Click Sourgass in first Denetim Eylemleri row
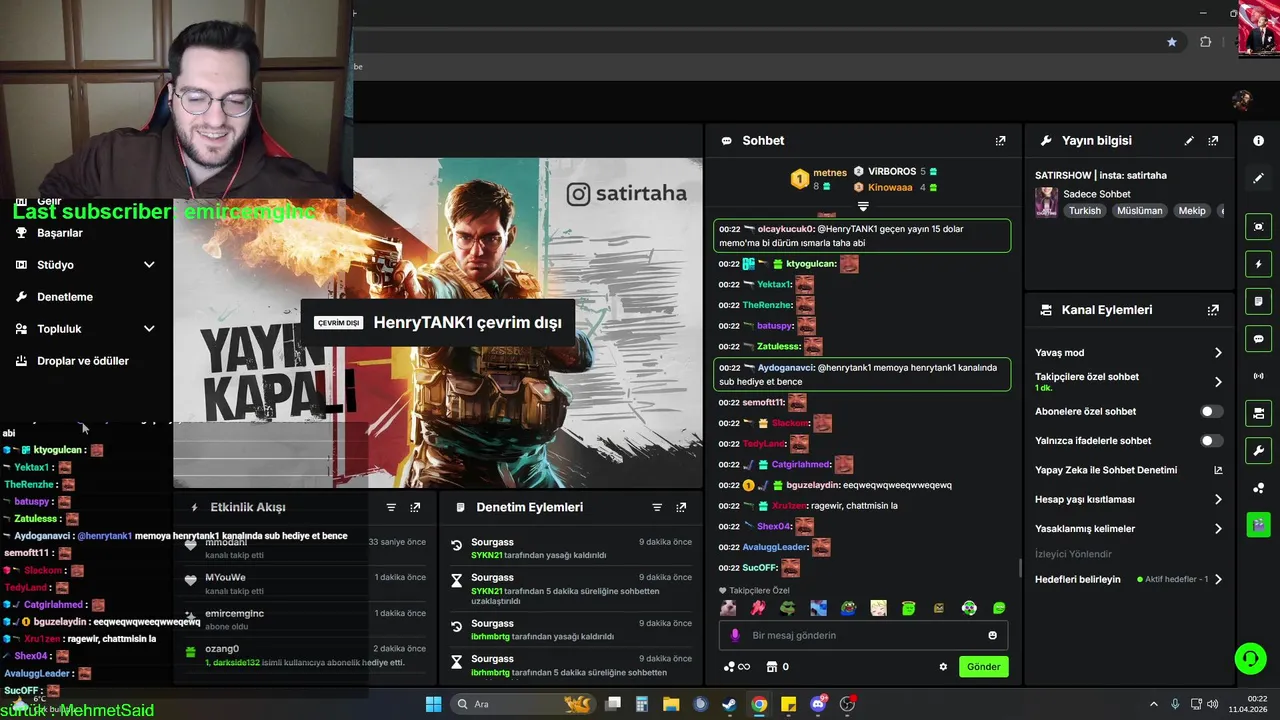1280x720 pixels. (x=492, y=542)
